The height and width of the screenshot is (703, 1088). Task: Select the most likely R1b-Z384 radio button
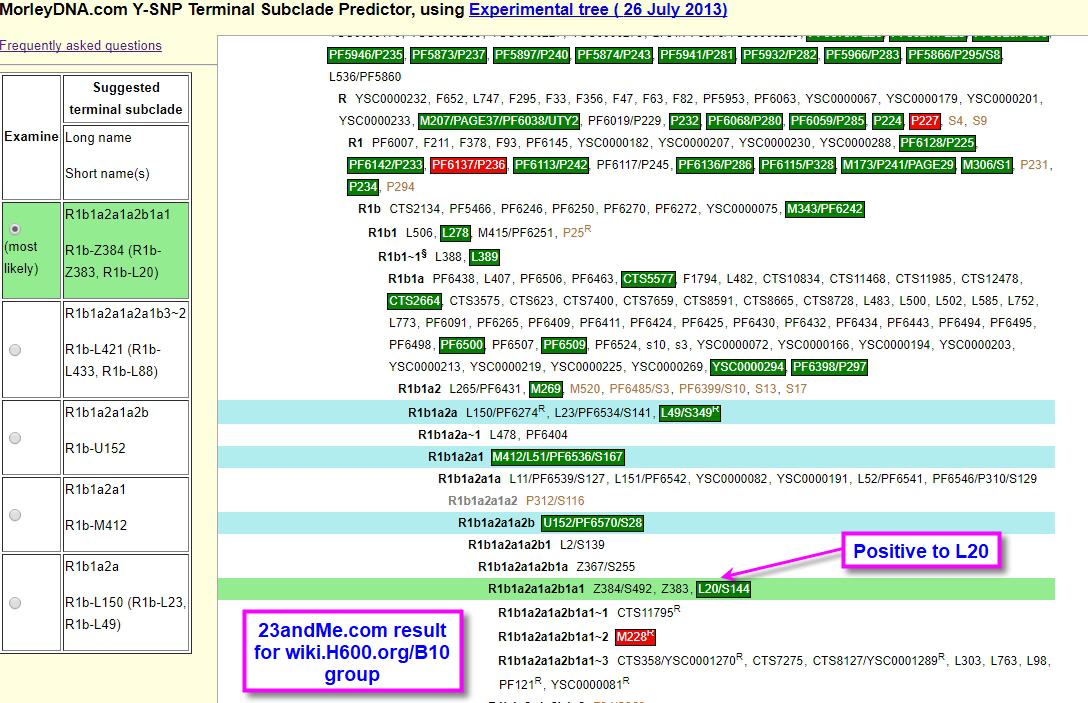pos(15,229)
